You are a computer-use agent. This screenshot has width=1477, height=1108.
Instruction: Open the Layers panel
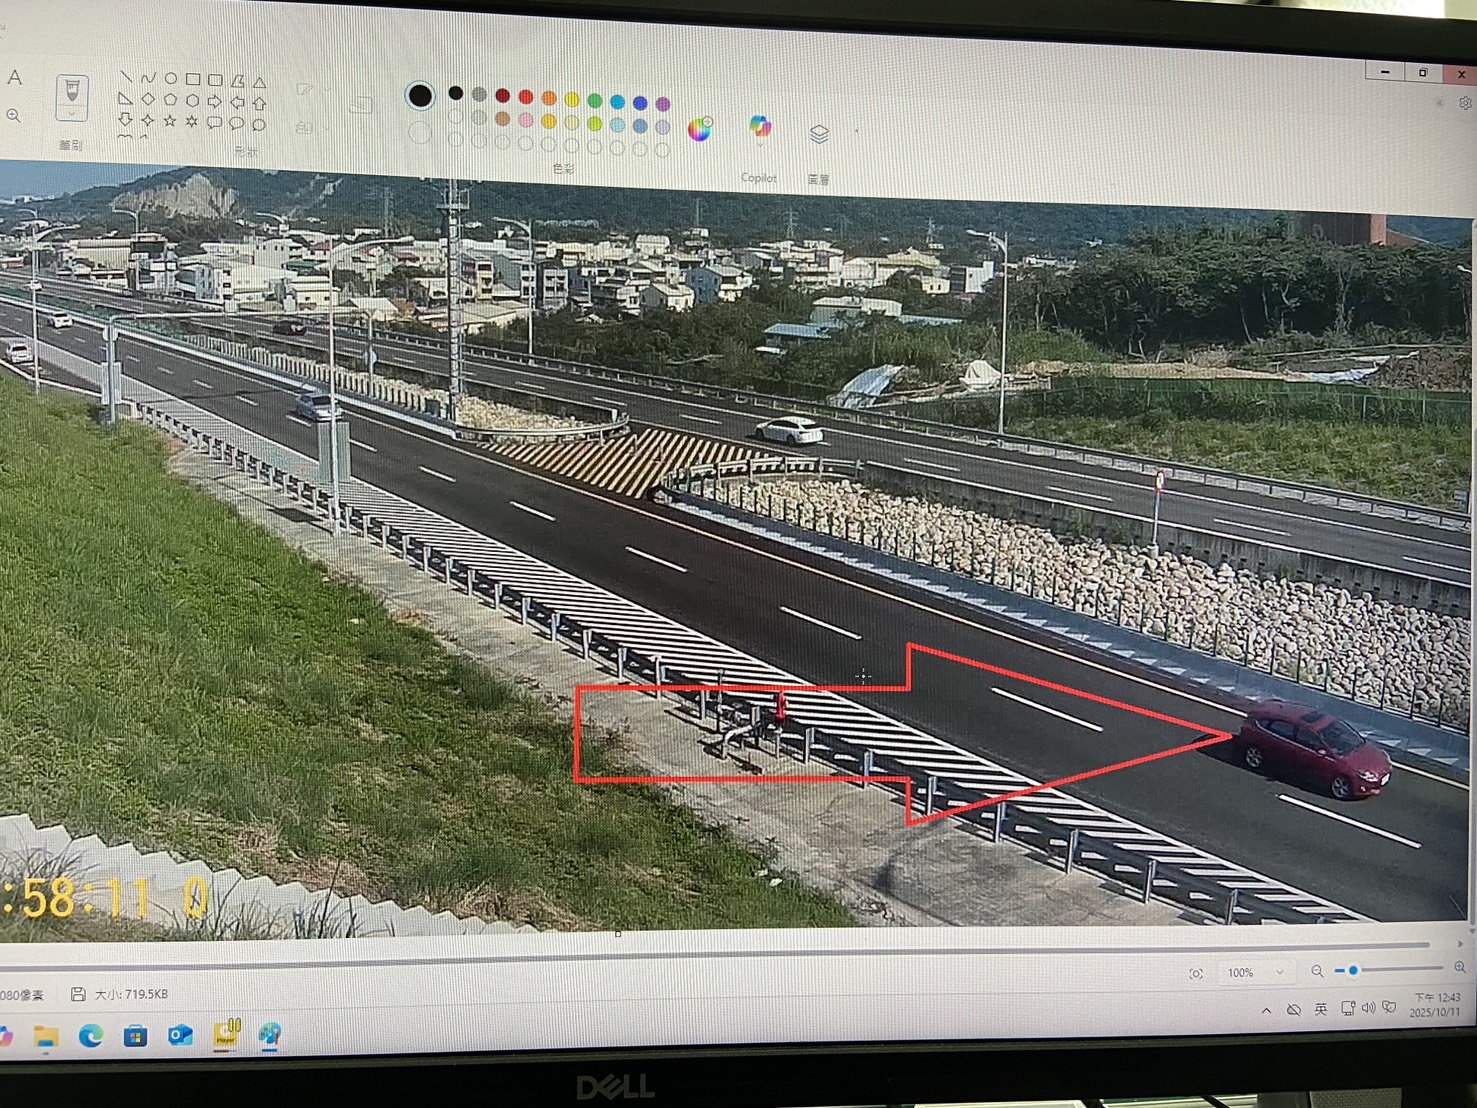(x=819, y=135)
